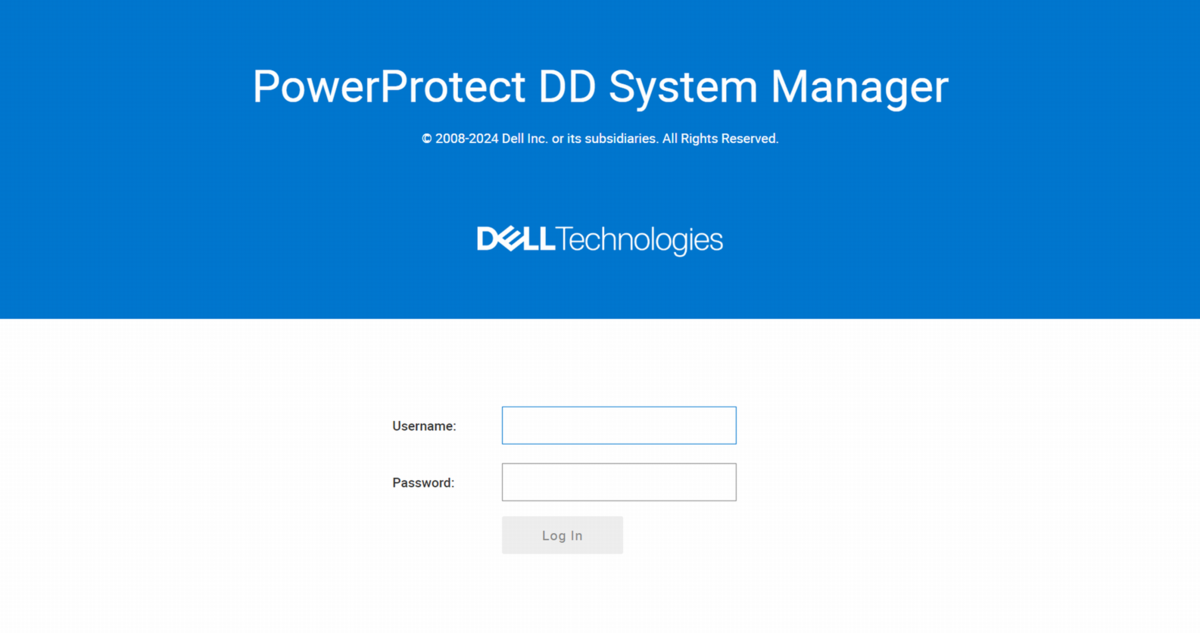Click the Username: label
Screen dimensions: 1200x633
pos(424,426)
